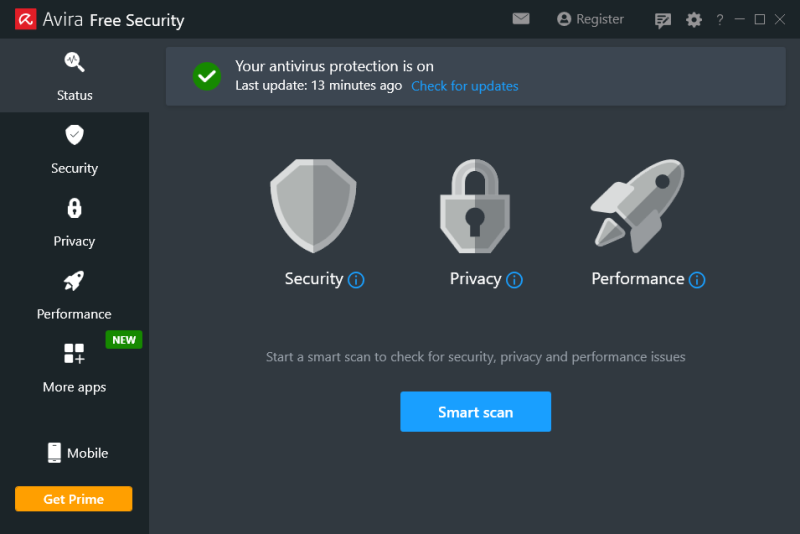Open settings gear icon
Screen dimensions: 800x534
(694, 20)
